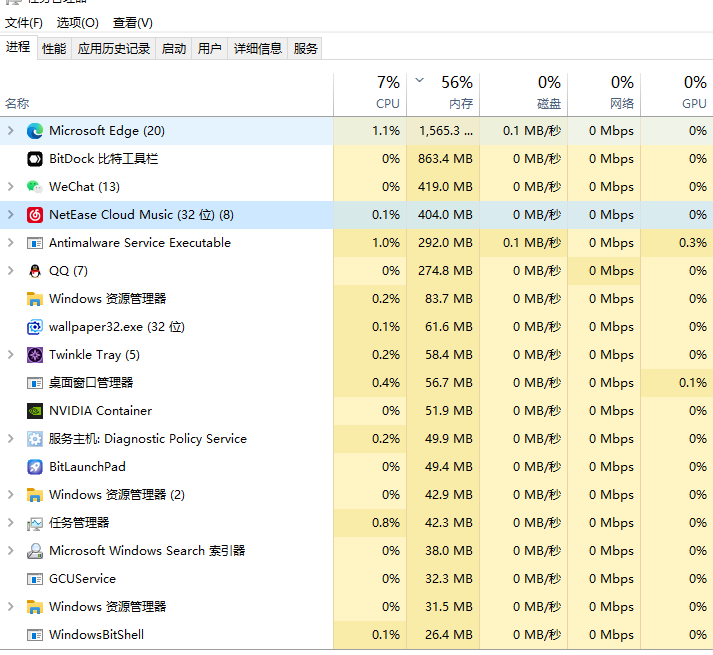
Task: Click the 0.1% GPU cell of 桌面窗口管理器
Action: point(677,383)
